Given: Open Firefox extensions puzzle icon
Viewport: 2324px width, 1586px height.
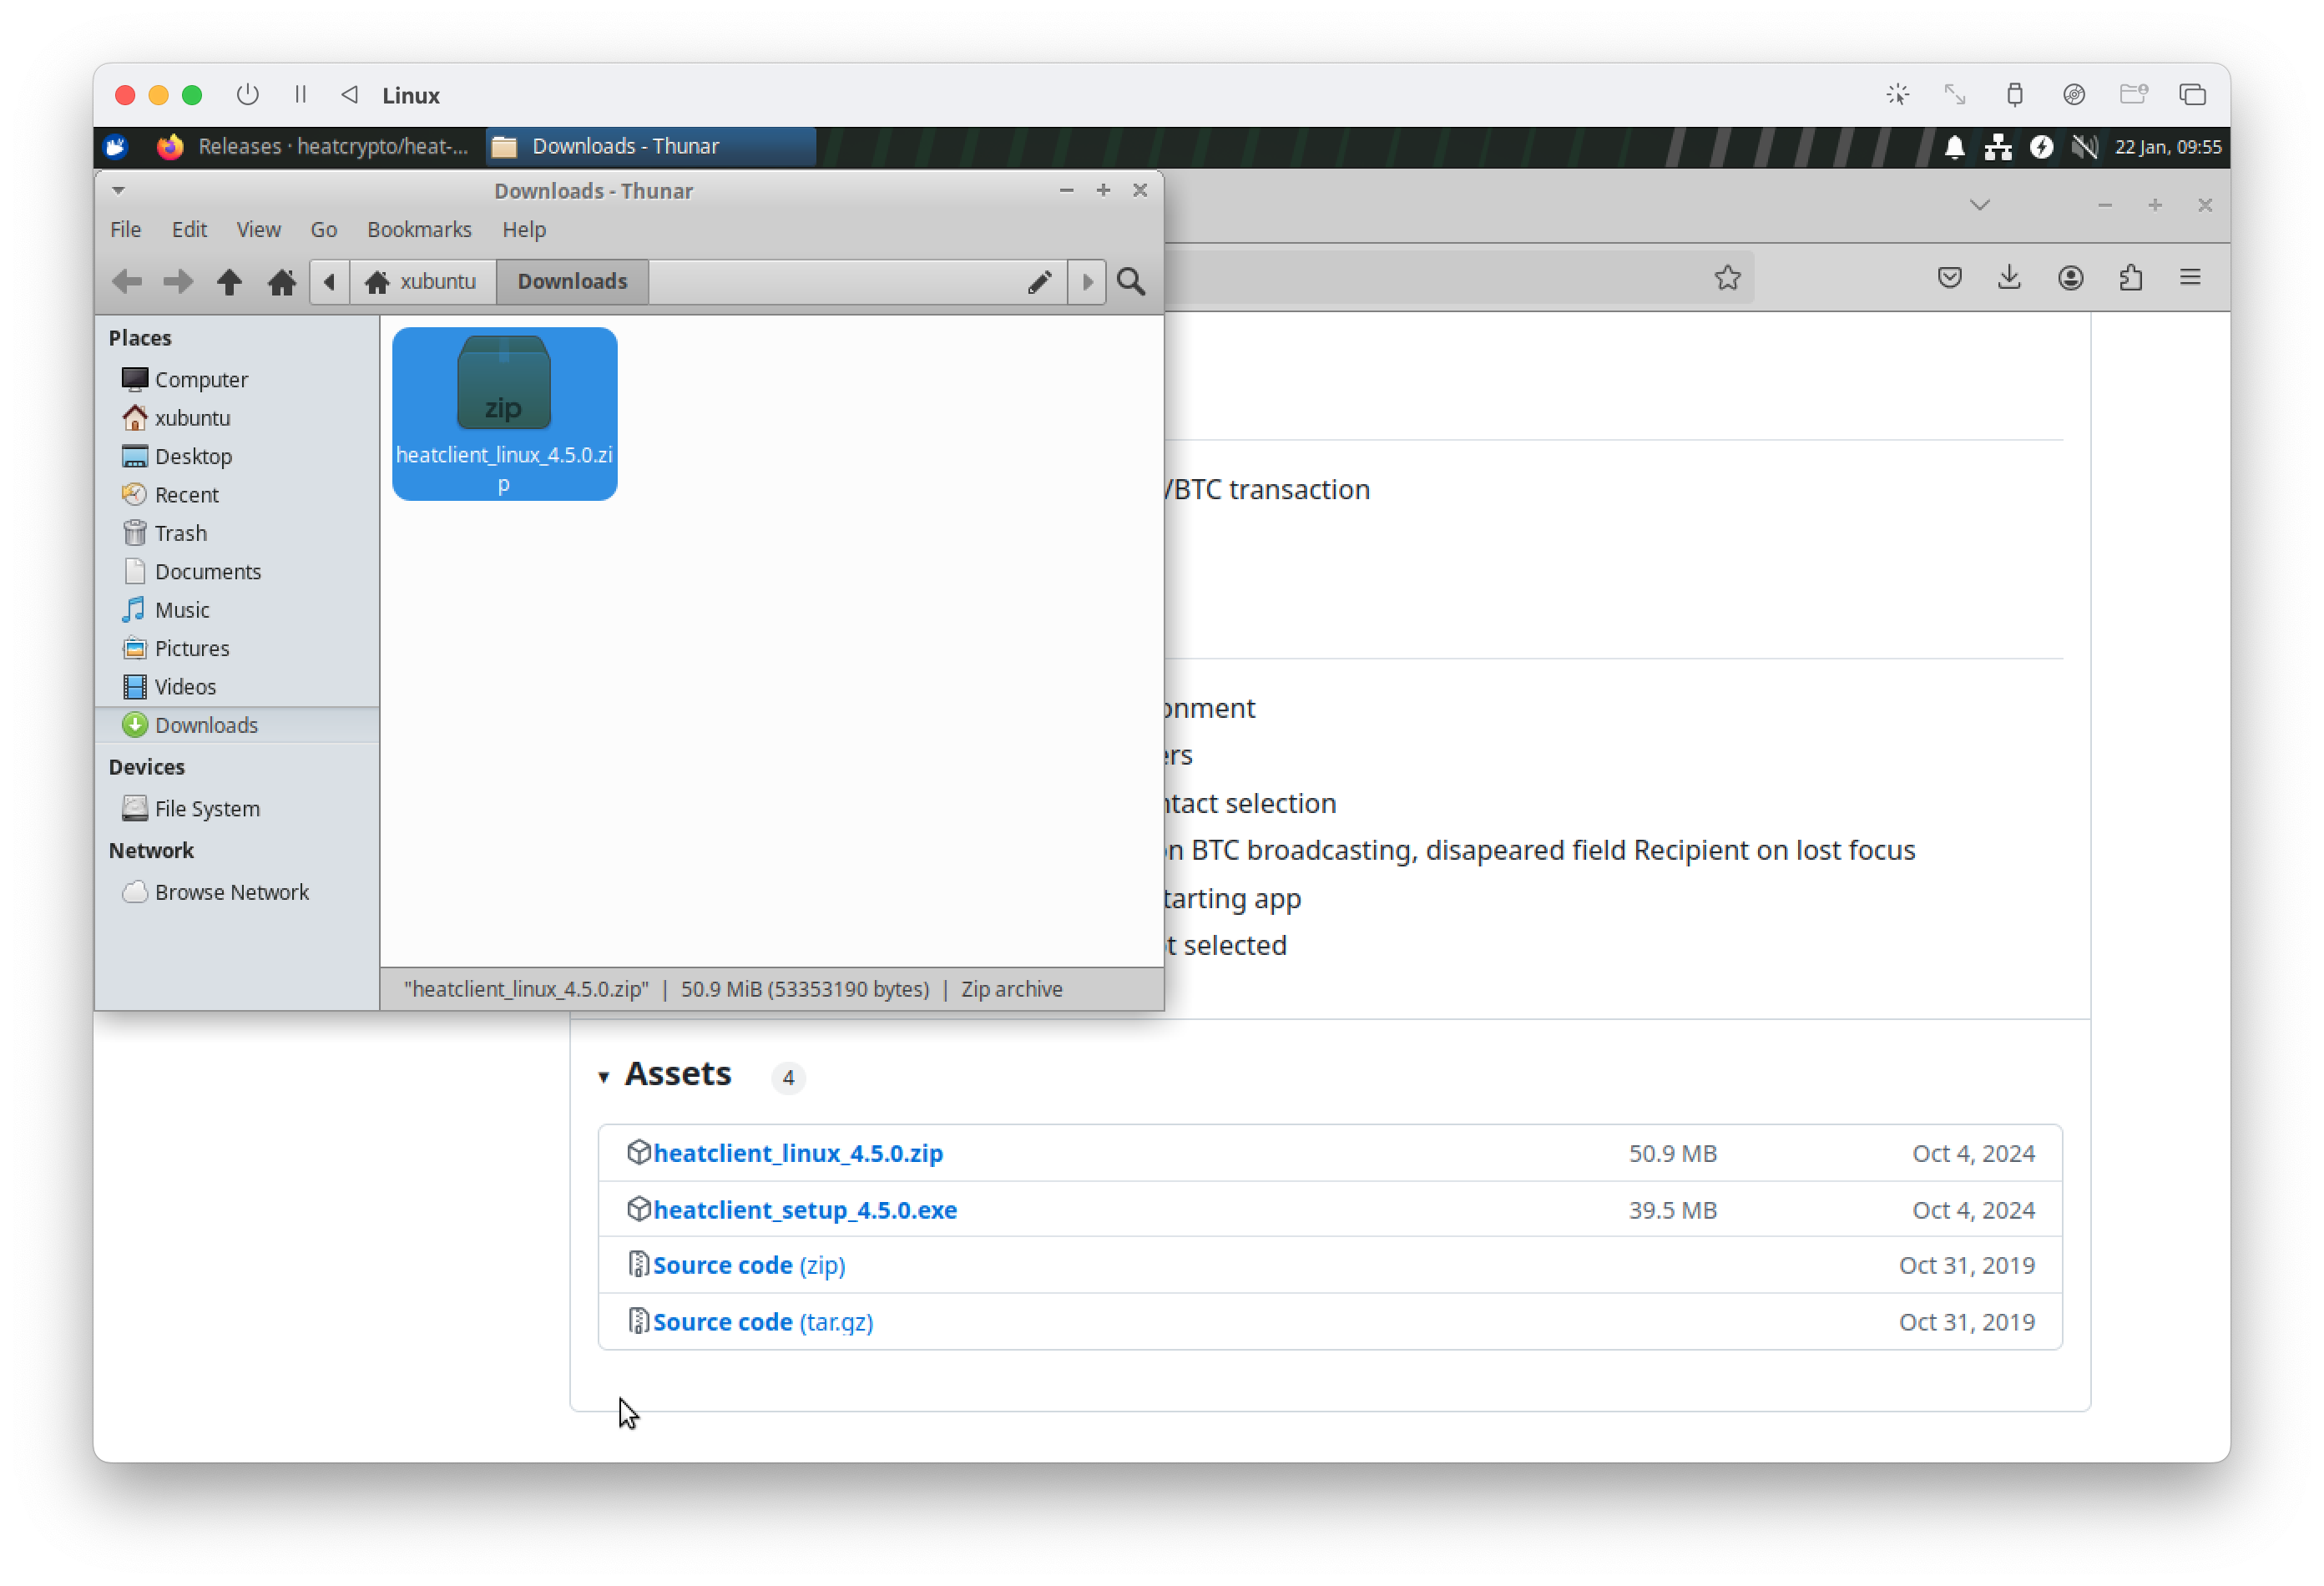Looking at the screenshot, I should click(2130, 278).
